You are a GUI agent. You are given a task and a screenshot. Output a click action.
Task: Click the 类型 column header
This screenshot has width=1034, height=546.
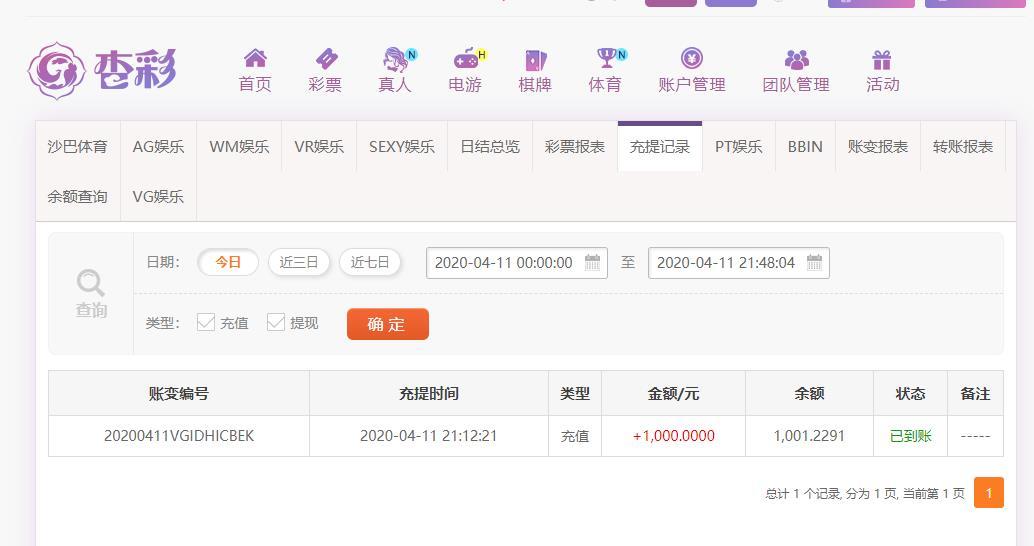[575, 394]
